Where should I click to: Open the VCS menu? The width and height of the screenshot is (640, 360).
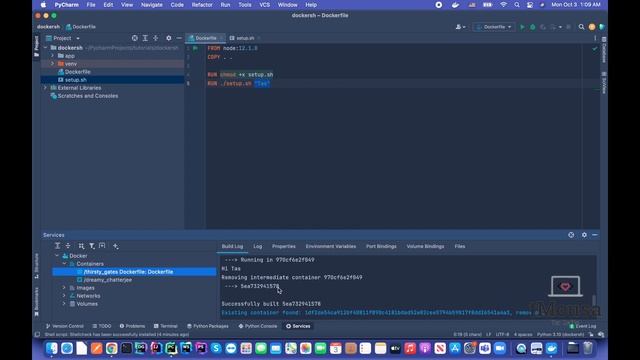[x=264, y=5]
